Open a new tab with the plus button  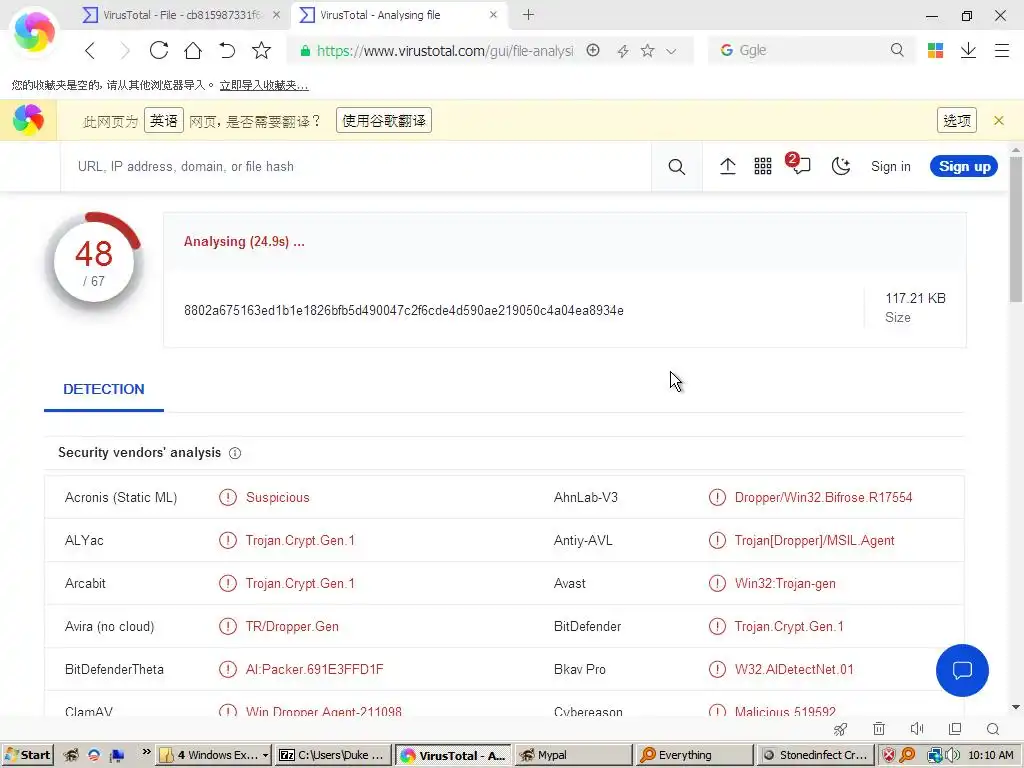(528, 14)
